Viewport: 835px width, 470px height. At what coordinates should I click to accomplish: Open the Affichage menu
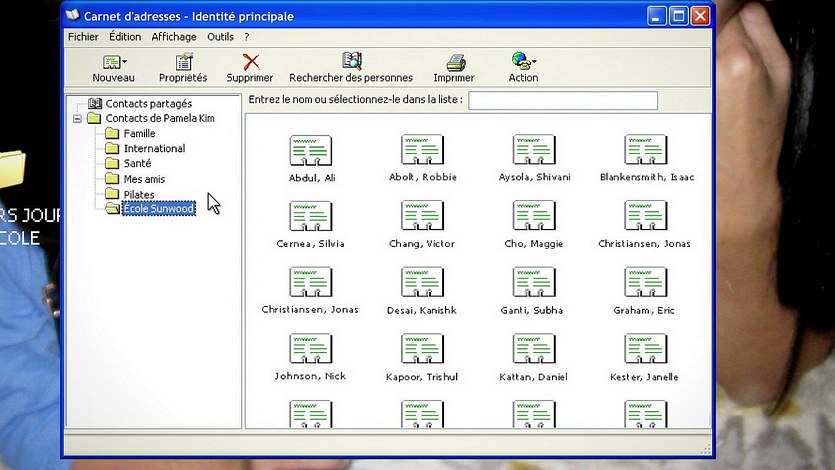pyautogui.click(x=174, y=37)
